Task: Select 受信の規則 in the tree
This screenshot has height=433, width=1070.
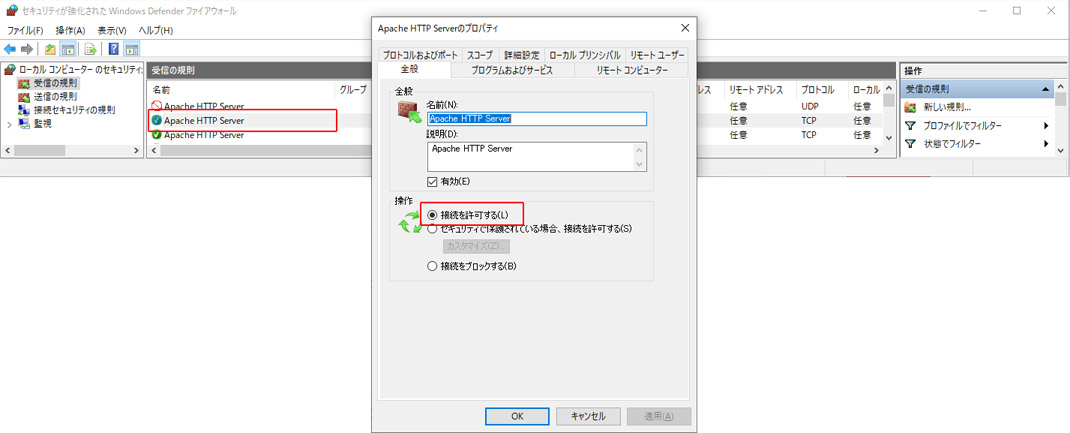Action: tap(55, 83)
